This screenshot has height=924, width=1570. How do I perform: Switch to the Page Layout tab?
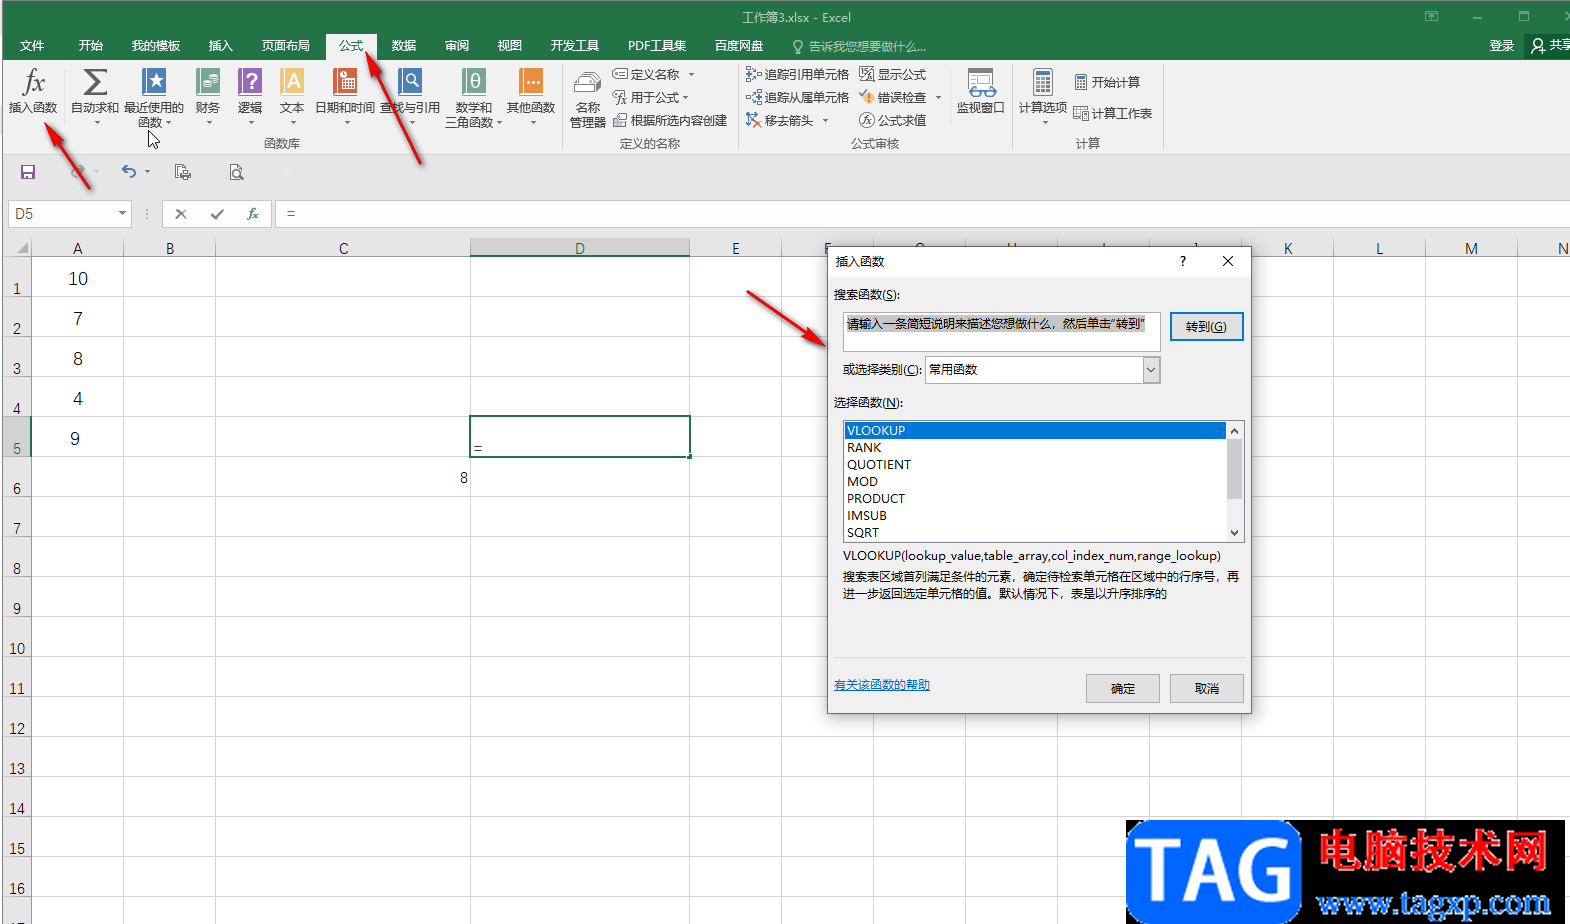tap(286, 46)
